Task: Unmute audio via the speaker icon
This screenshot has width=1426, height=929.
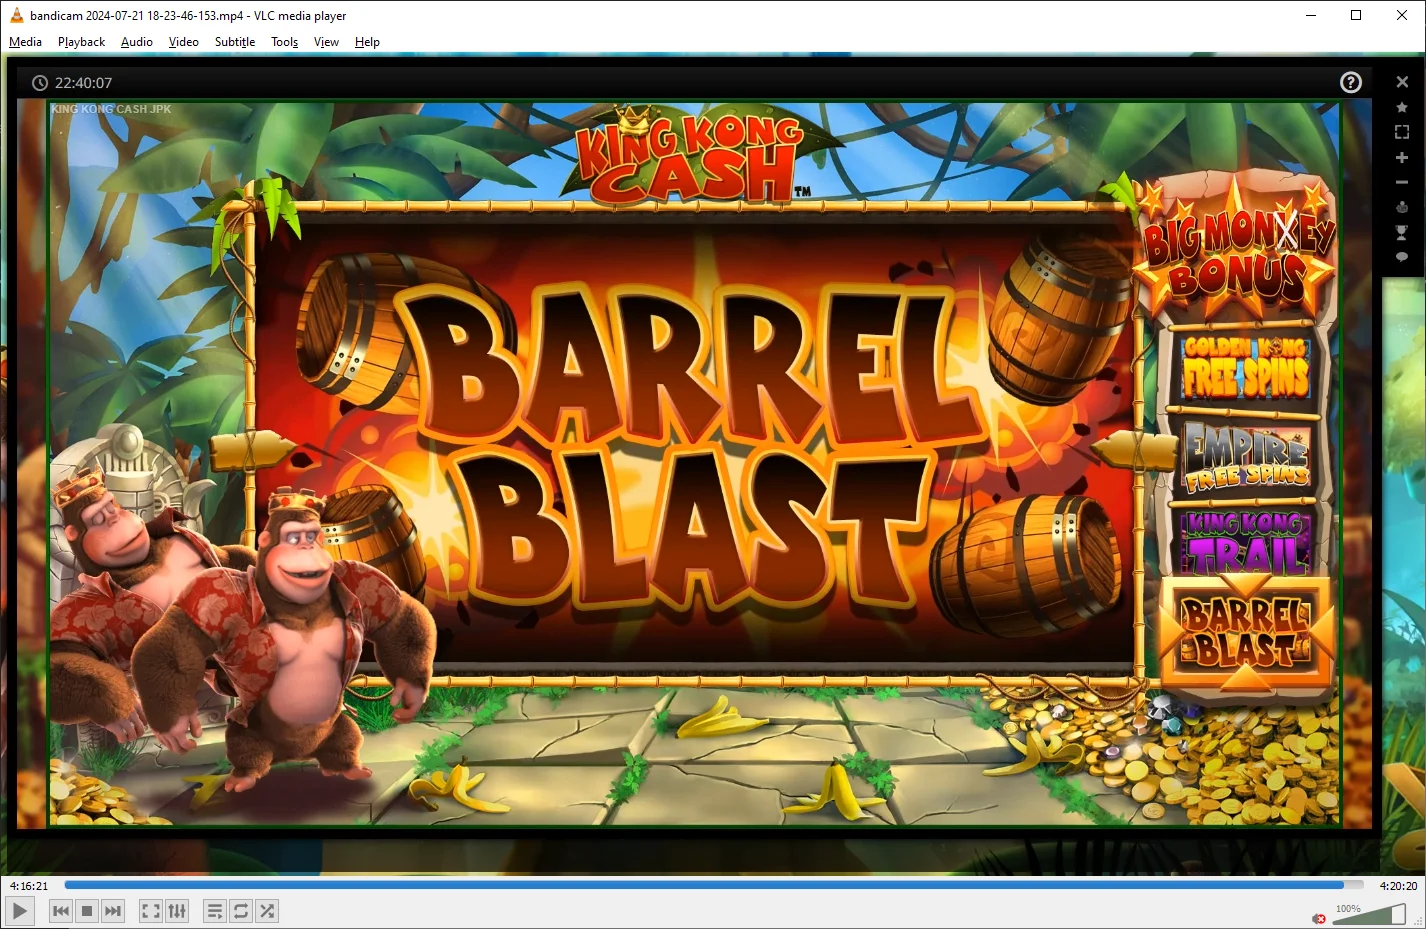Action: click(x=1319, y=918)
